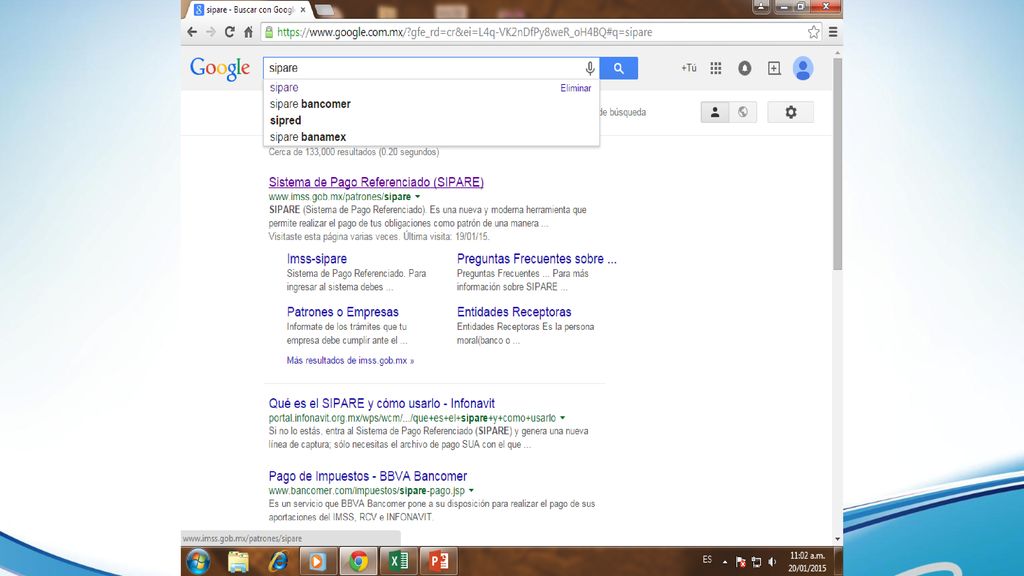The height and width of the screenshot is (576, 1024).
Task: Bookmark this page with the star
Action: (x=813, y=32)
